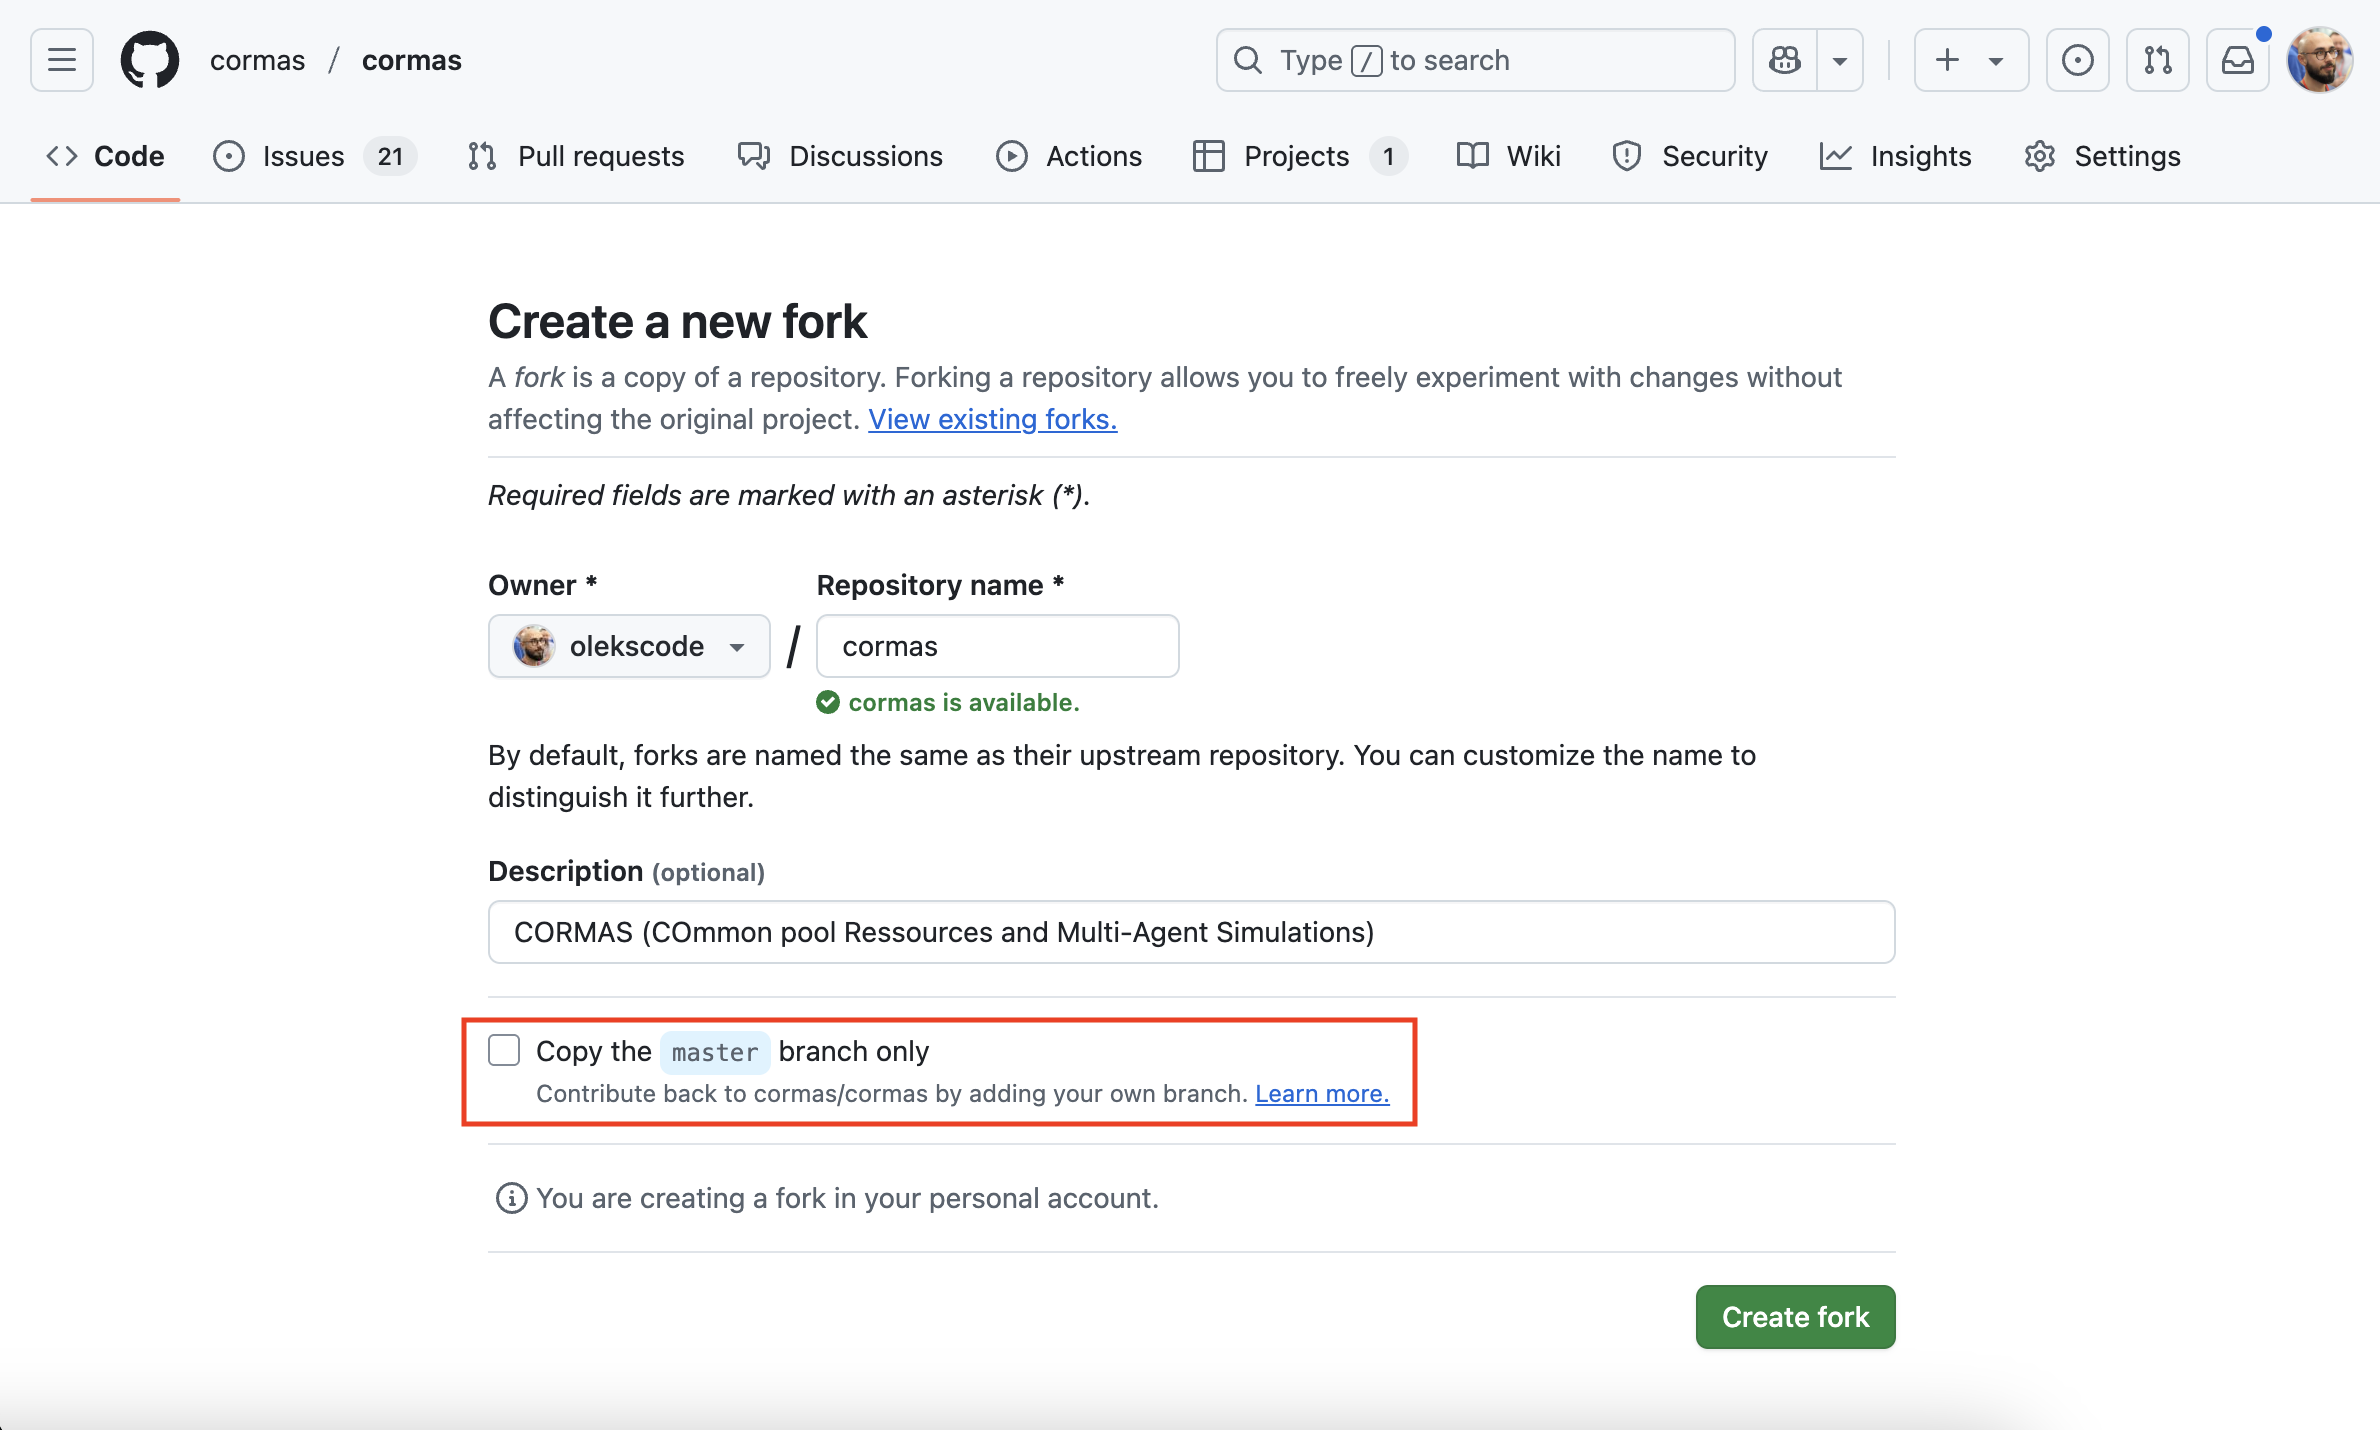The height and width of the screenshot is (1430, 2380).
Task: Follow the View existing forks link
Action: tap(992, 419)
